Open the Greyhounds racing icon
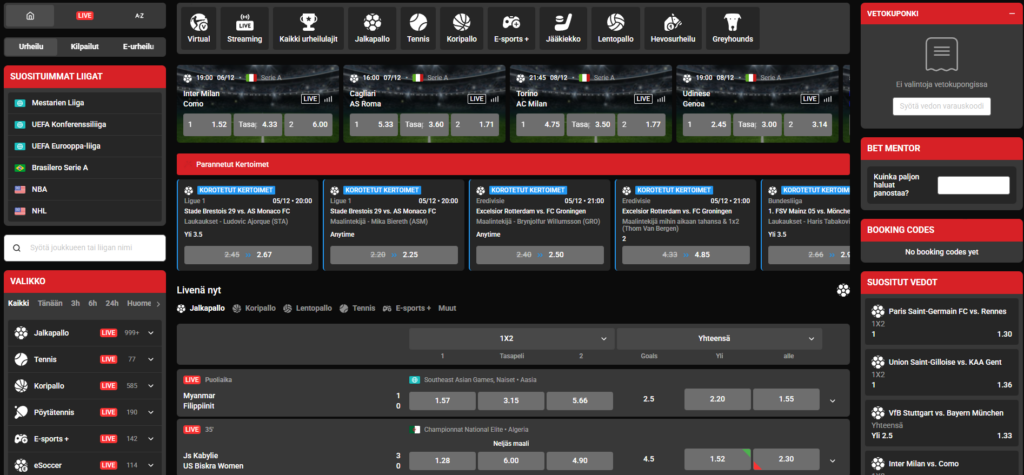1024x475 pixels. coord(733,28)
